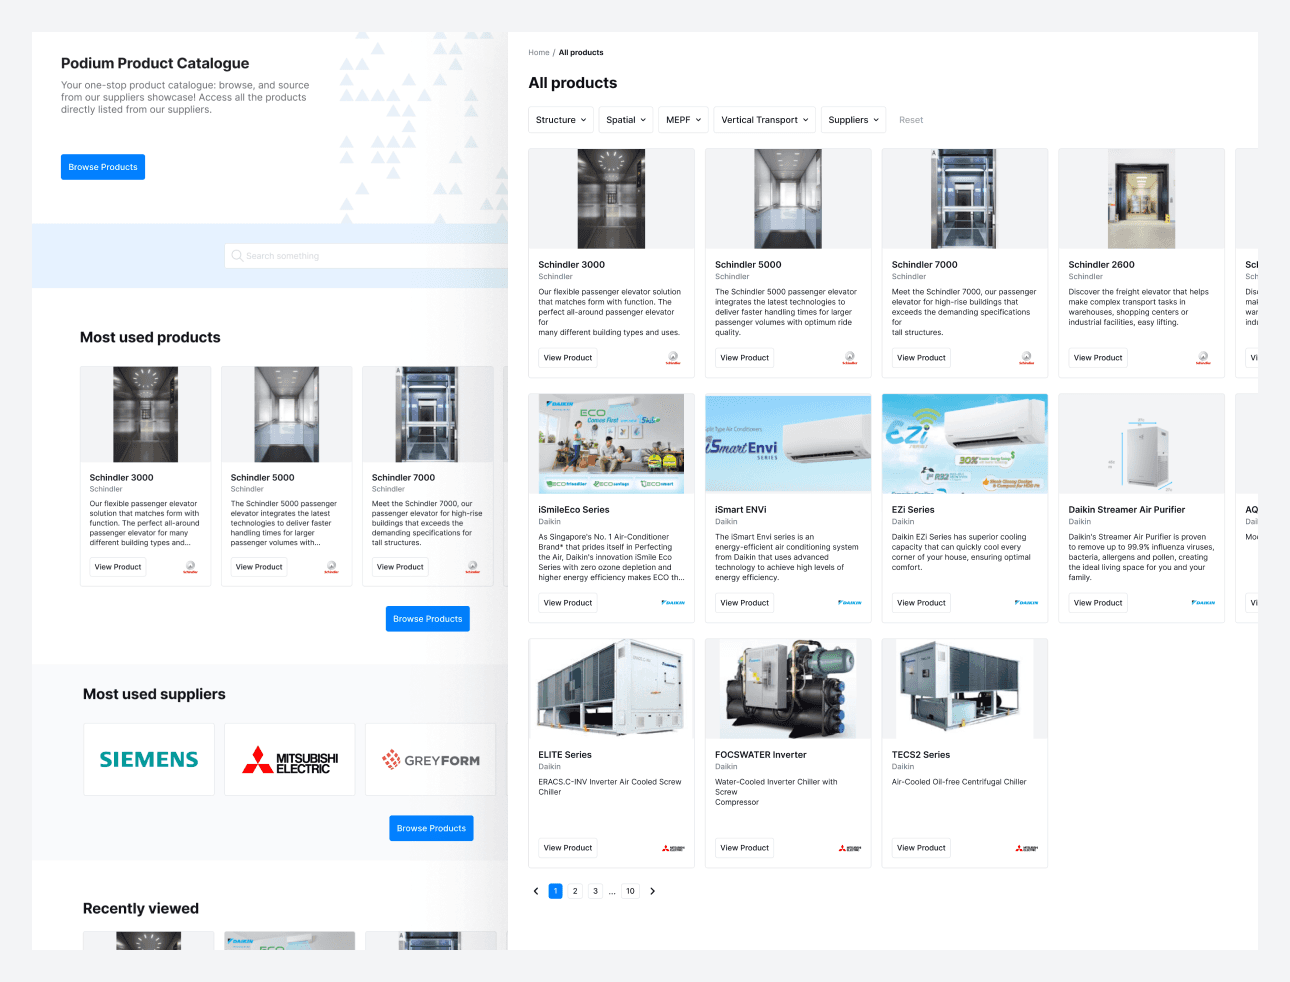Click Daikin logo on iSmileEco Series card
1290x982 pixels.
(x=673, y=603)
